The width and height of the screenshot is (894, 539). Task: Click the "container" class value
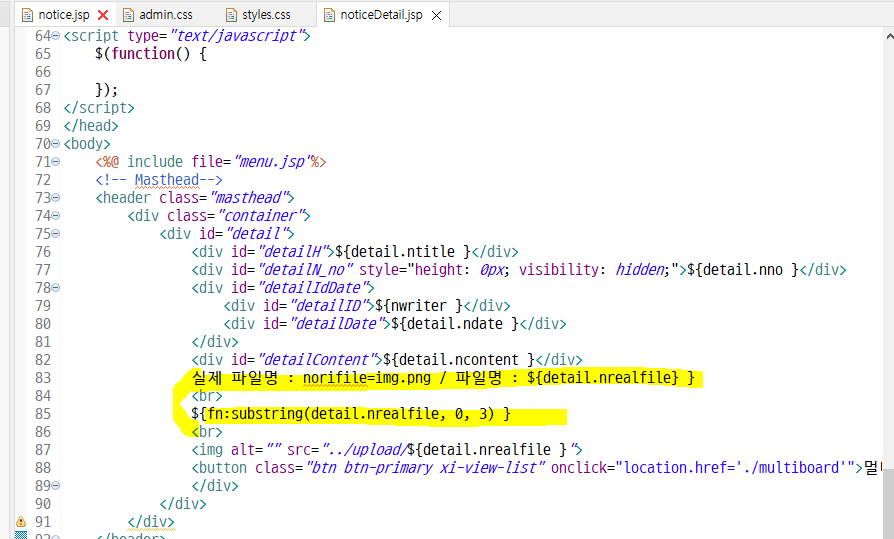261,216
